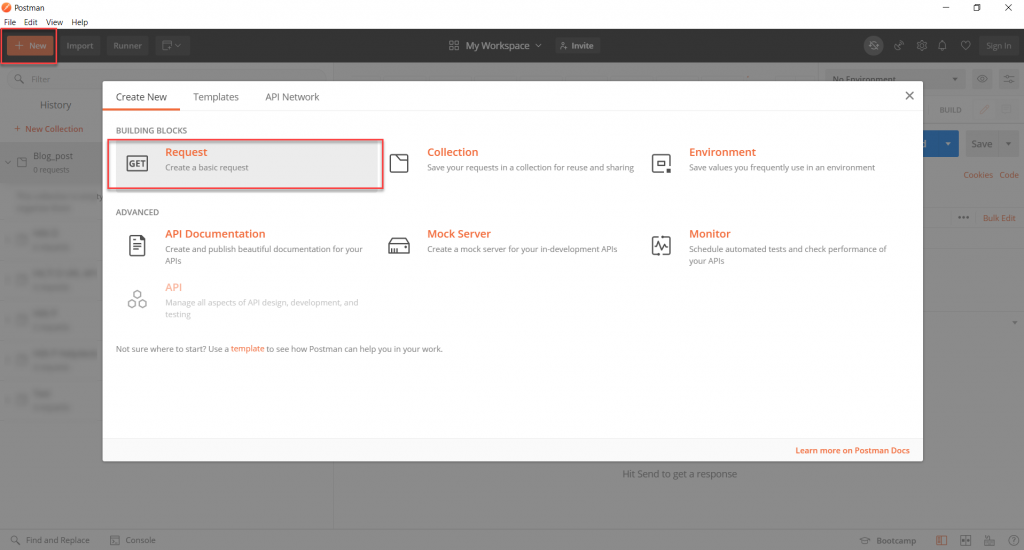Viewport: 1024px width, 550px height.
Task: Select the Create New tab
Action: click(141, 97)
